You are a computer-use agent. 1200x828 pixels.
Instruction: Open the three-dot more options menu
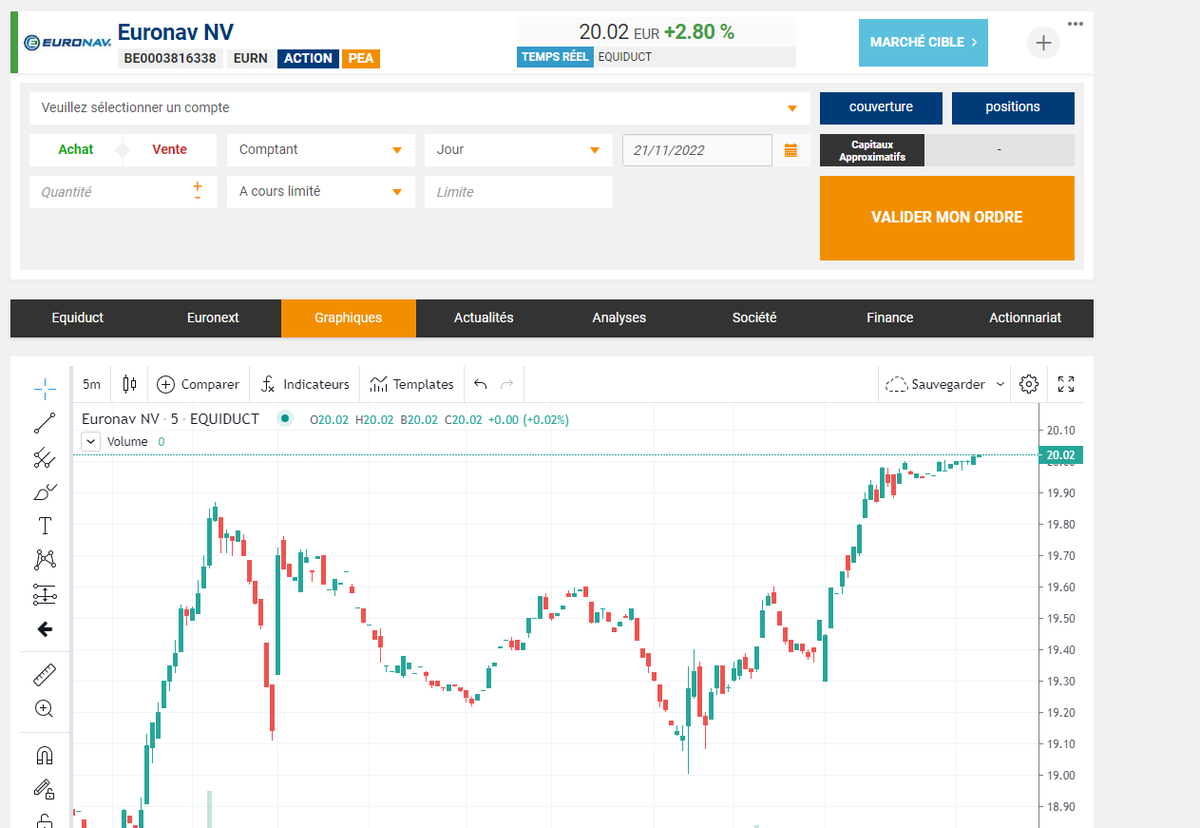coord(1075,24)
